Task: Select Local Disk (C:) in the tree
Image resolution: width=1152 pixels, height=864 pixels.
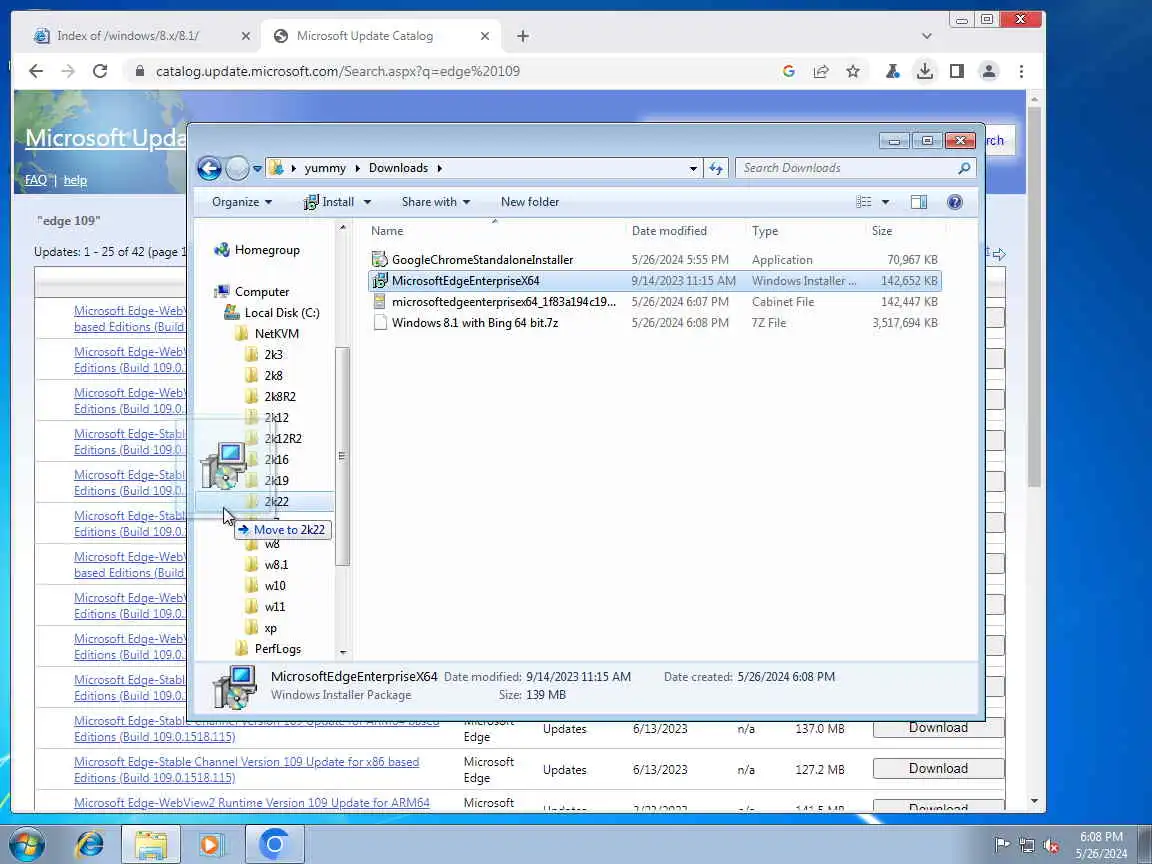Action: click(281, 313)
